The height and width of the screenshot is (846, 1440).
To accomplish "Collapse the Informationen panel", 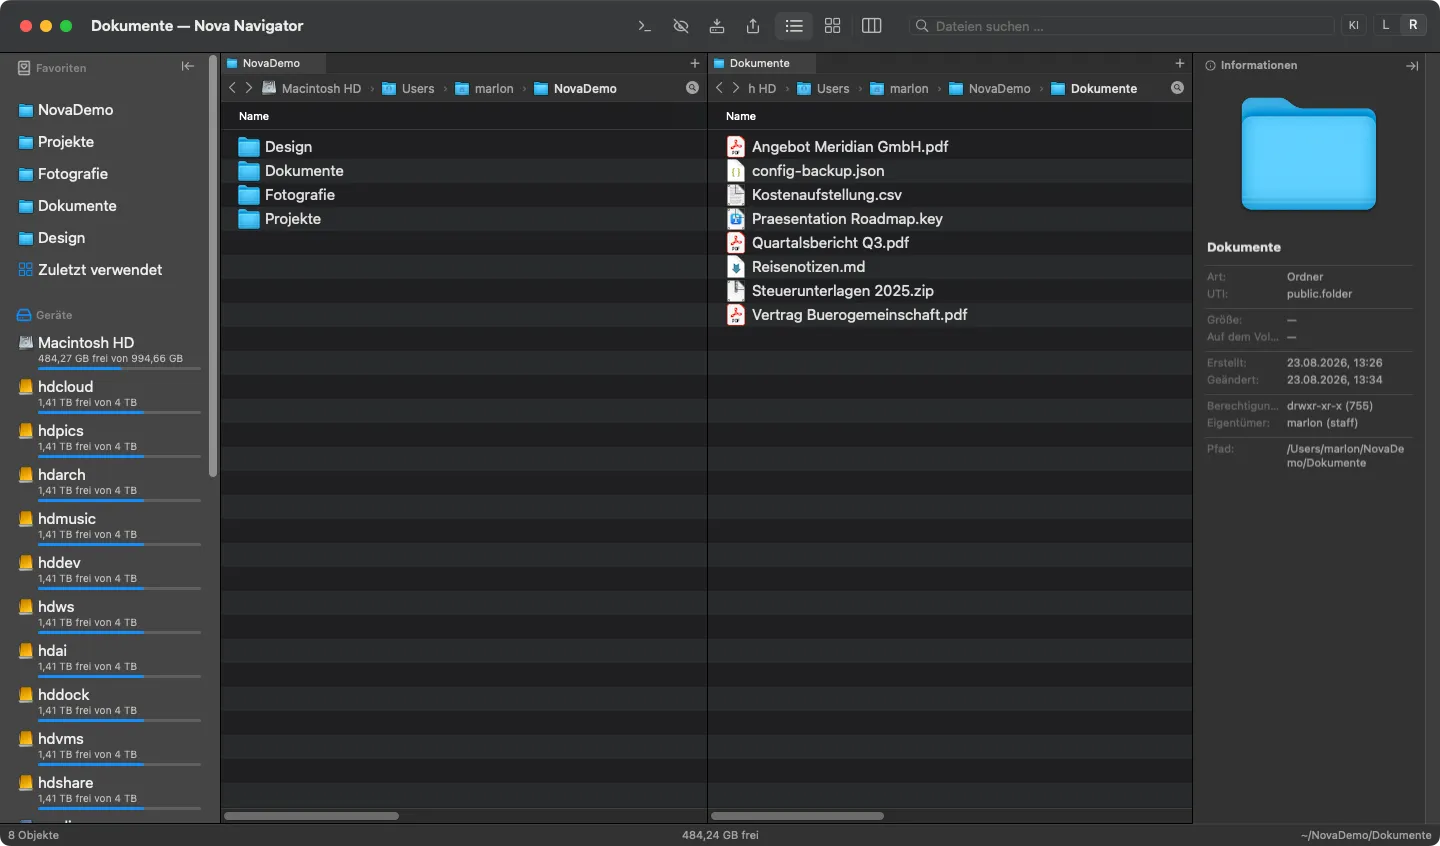I will [x=1412, y=66].
